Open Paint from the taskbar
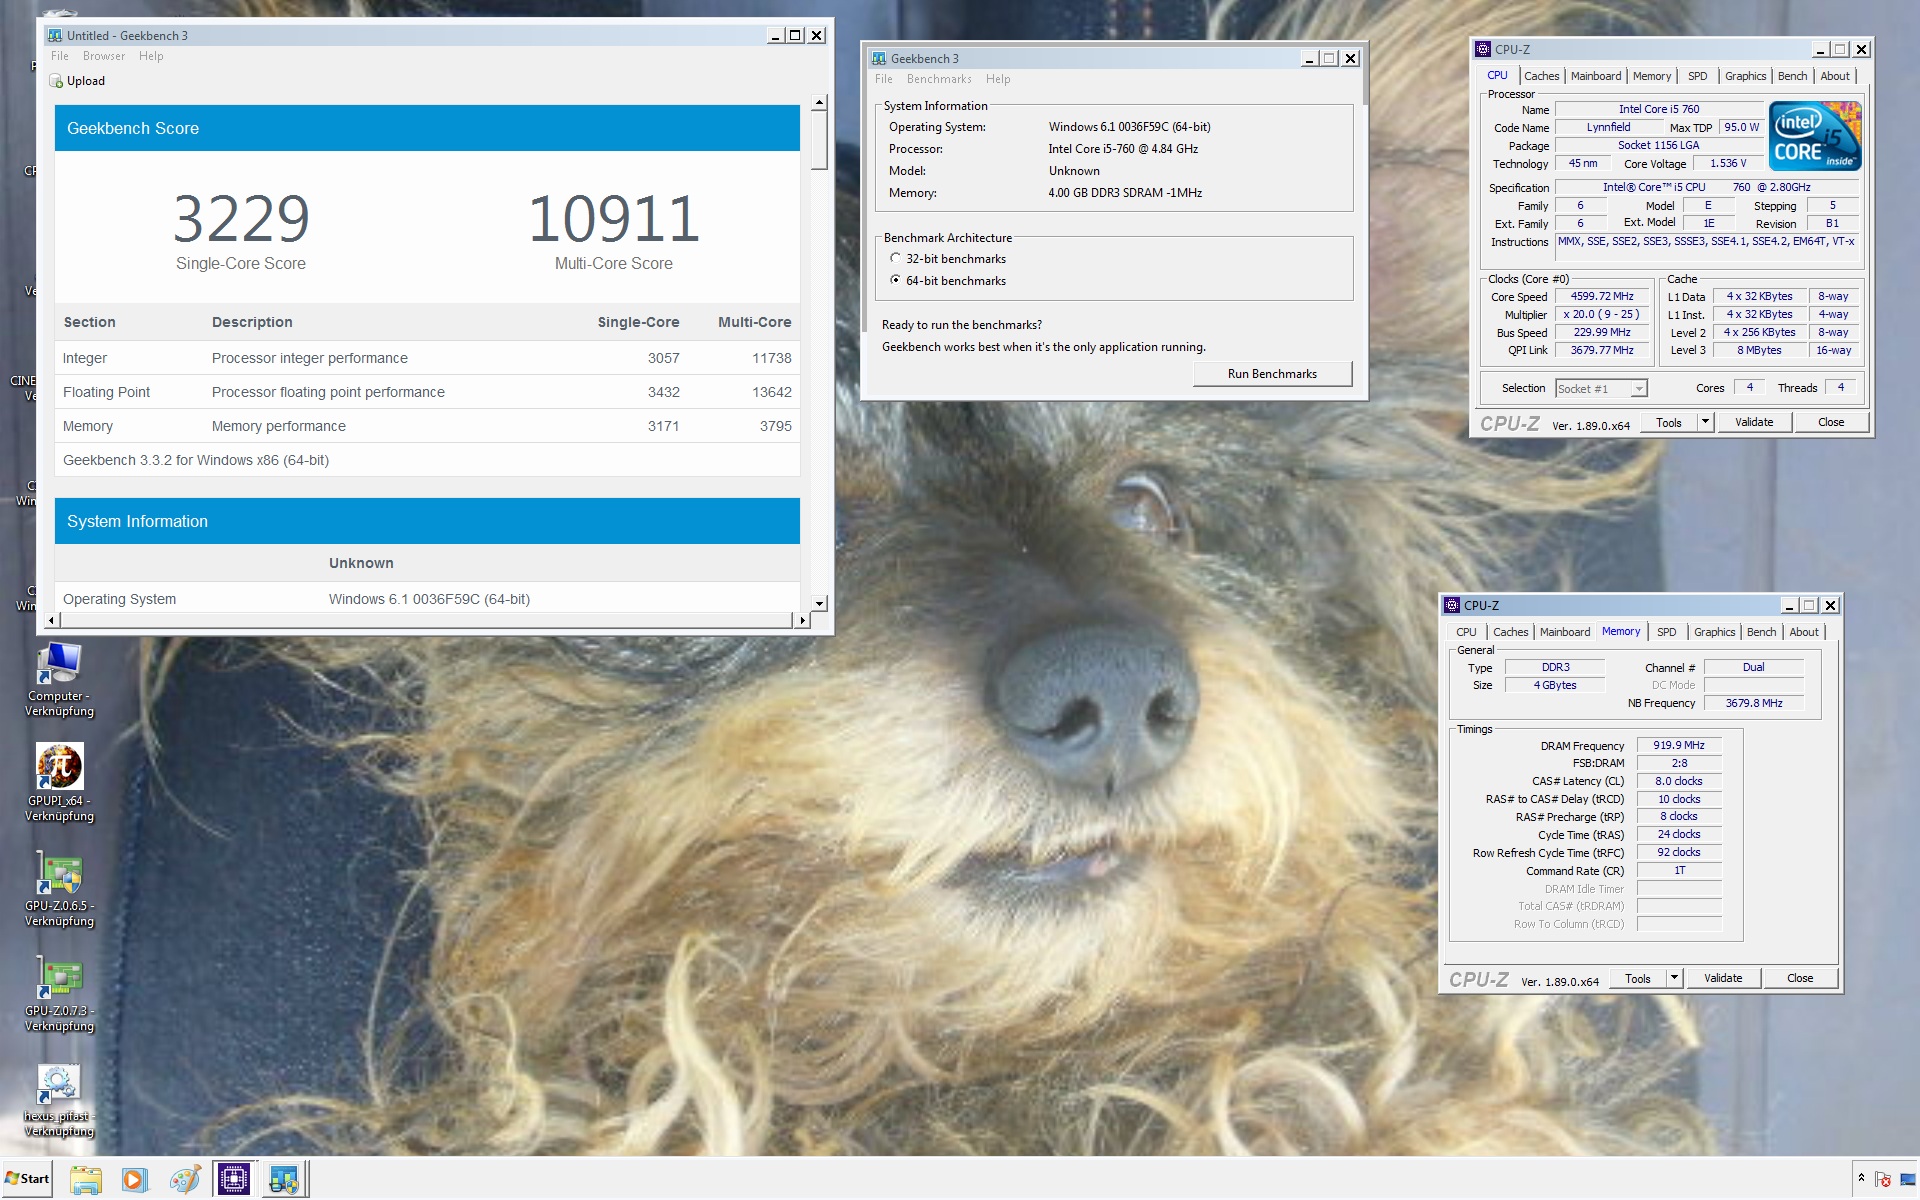 pyautogui.click(x=184, y=1179)
